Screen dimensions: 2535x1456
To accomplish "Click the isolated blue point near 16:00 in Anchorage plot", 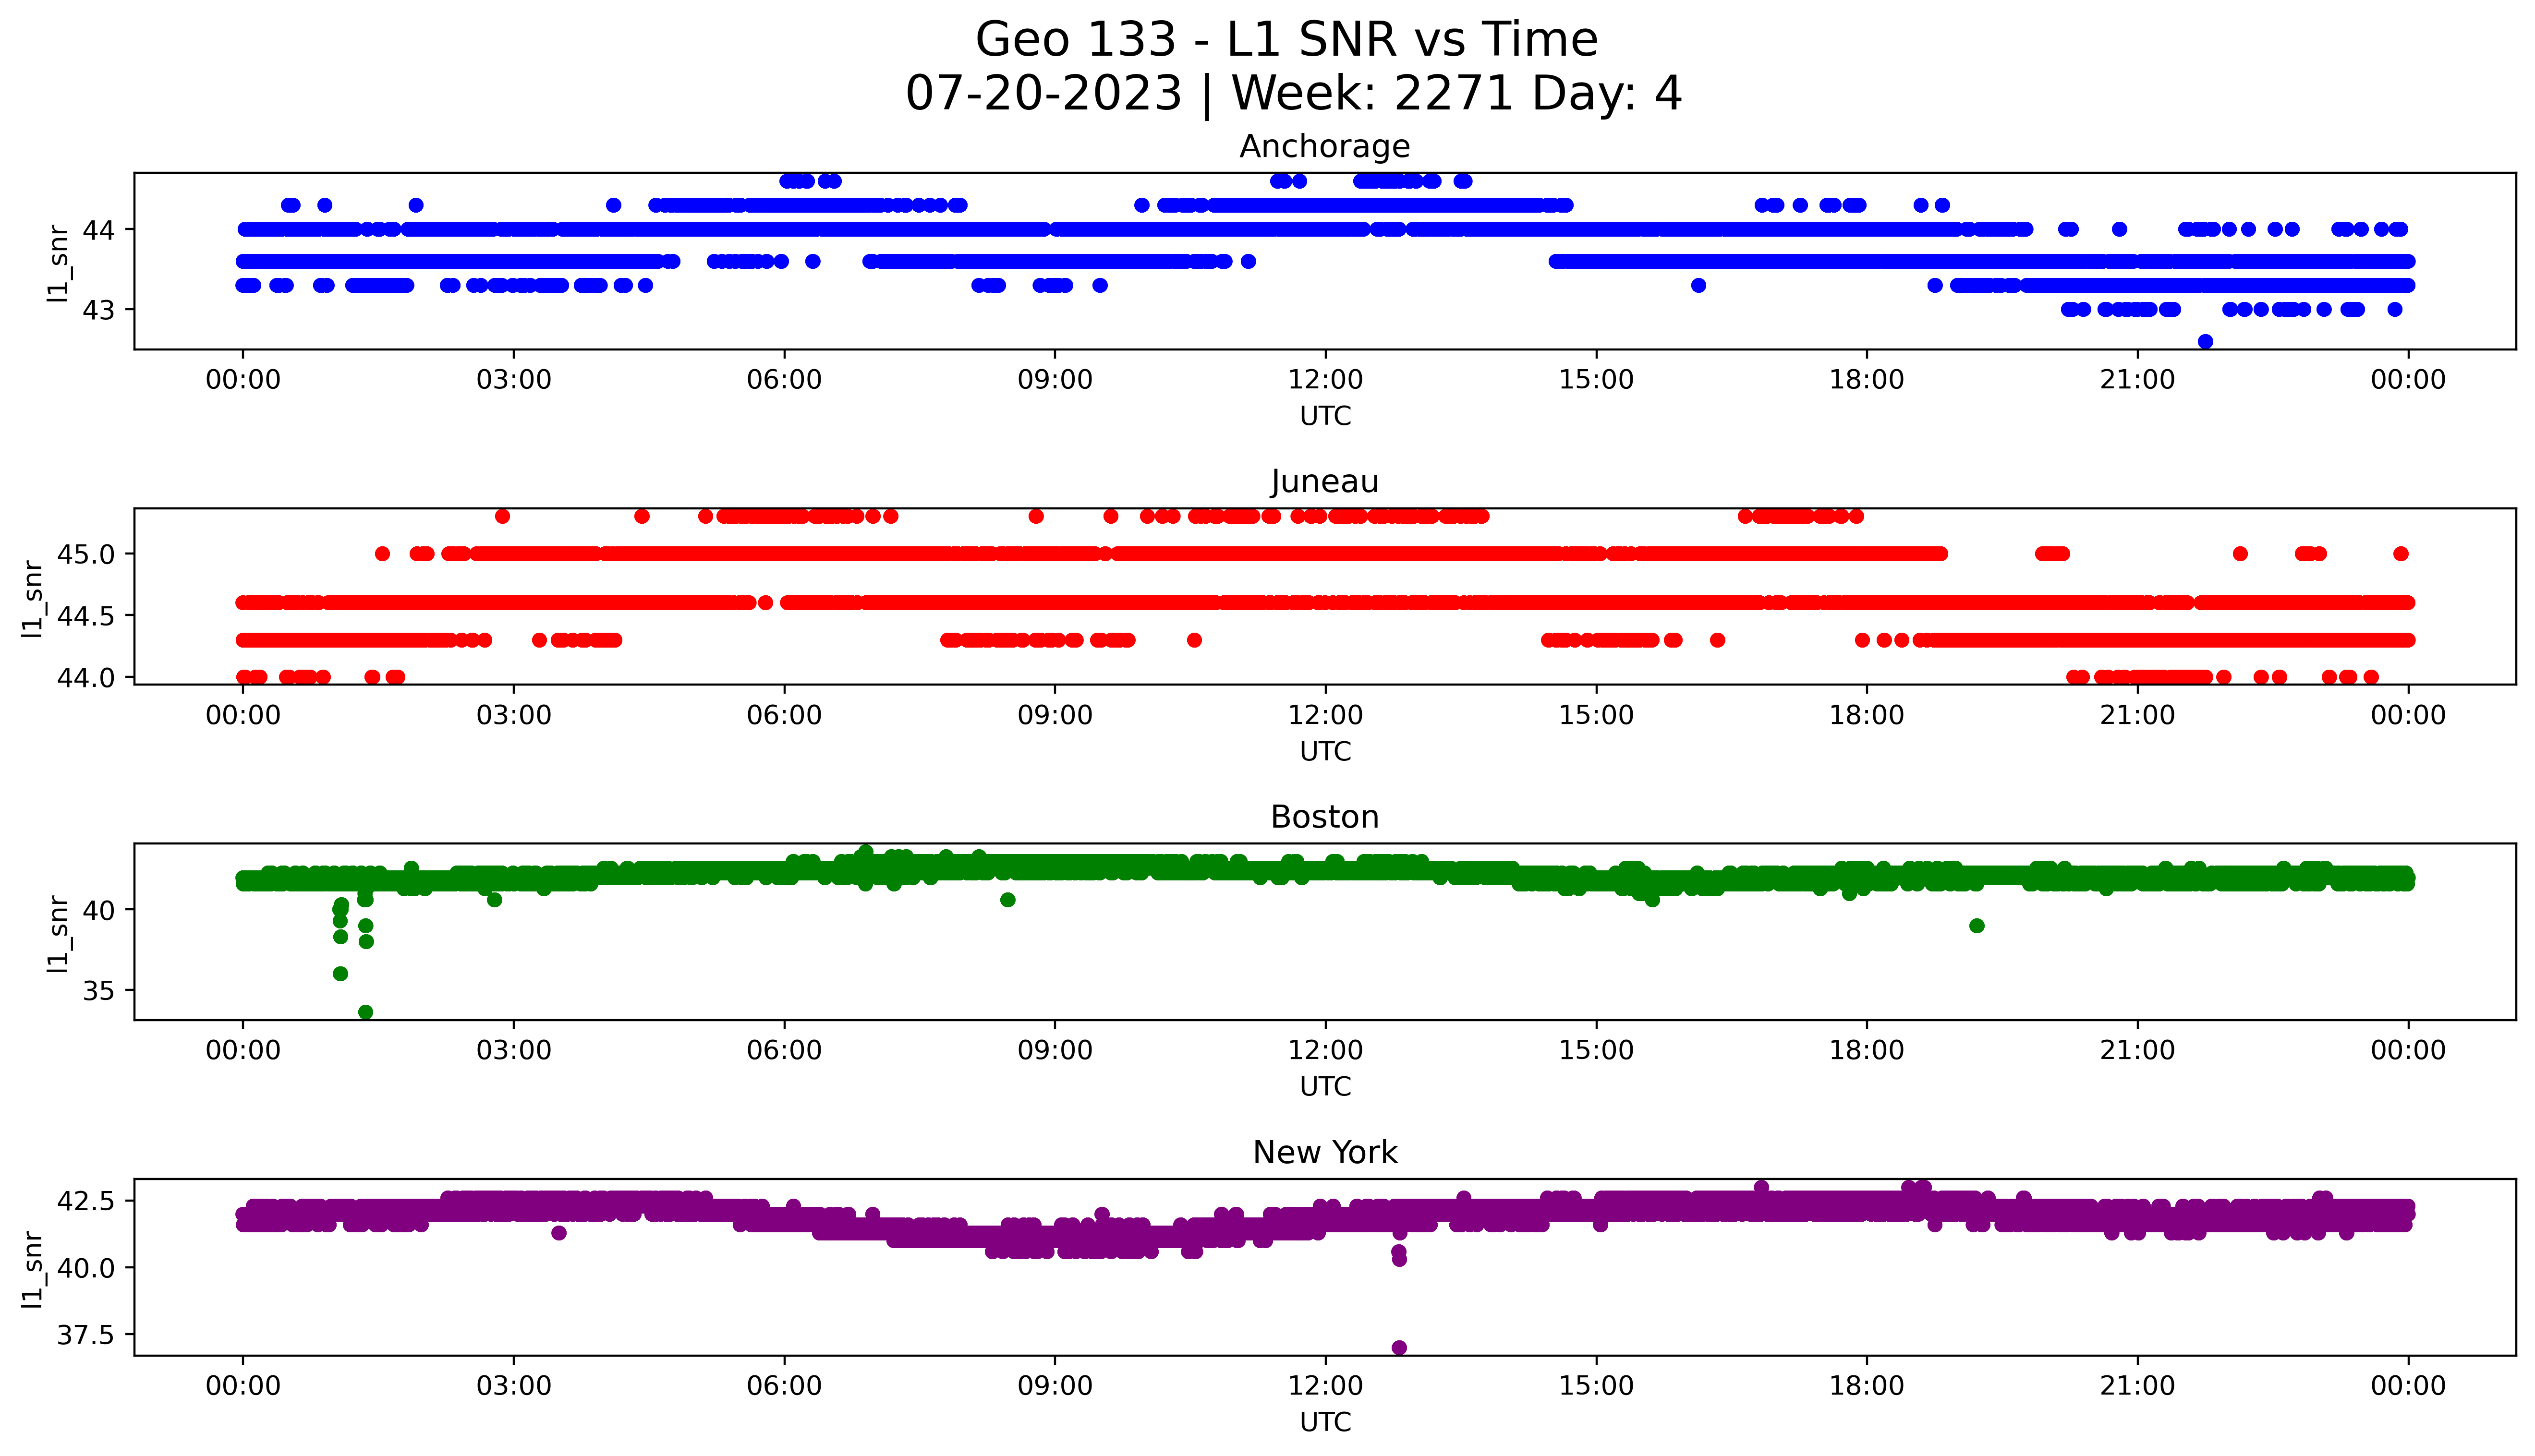I will tap(1698, 286).
